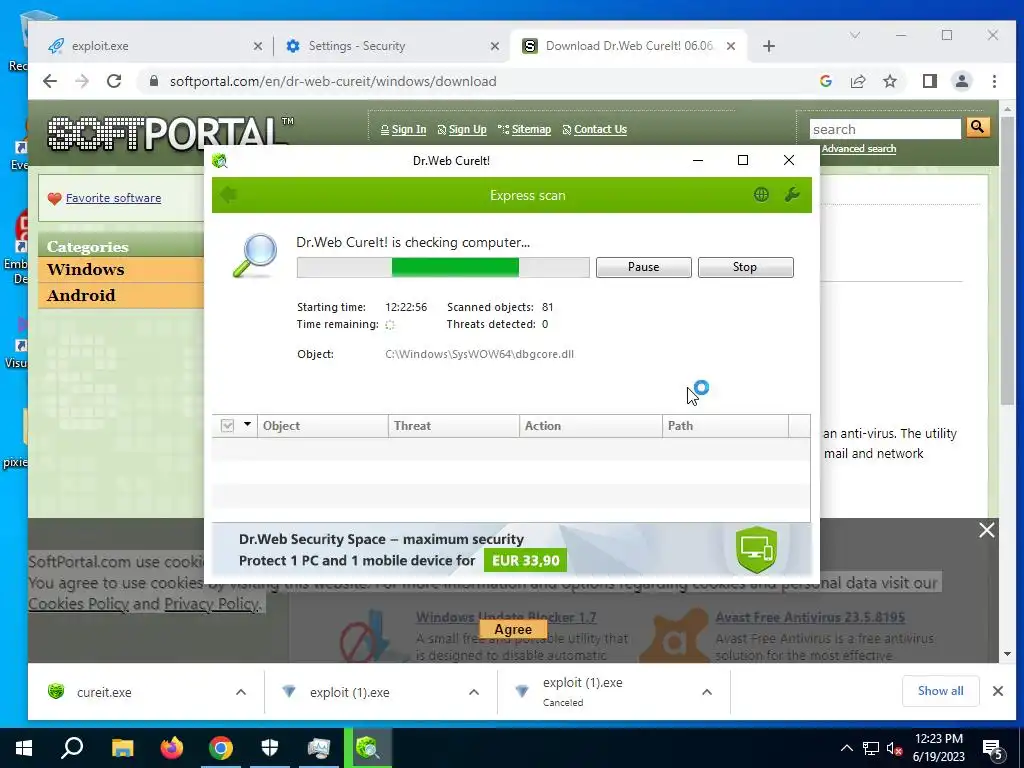Viewport: 1024px width, 768px height.
Task: Click EUR 33,90 price badge
Action: (525, 560)
